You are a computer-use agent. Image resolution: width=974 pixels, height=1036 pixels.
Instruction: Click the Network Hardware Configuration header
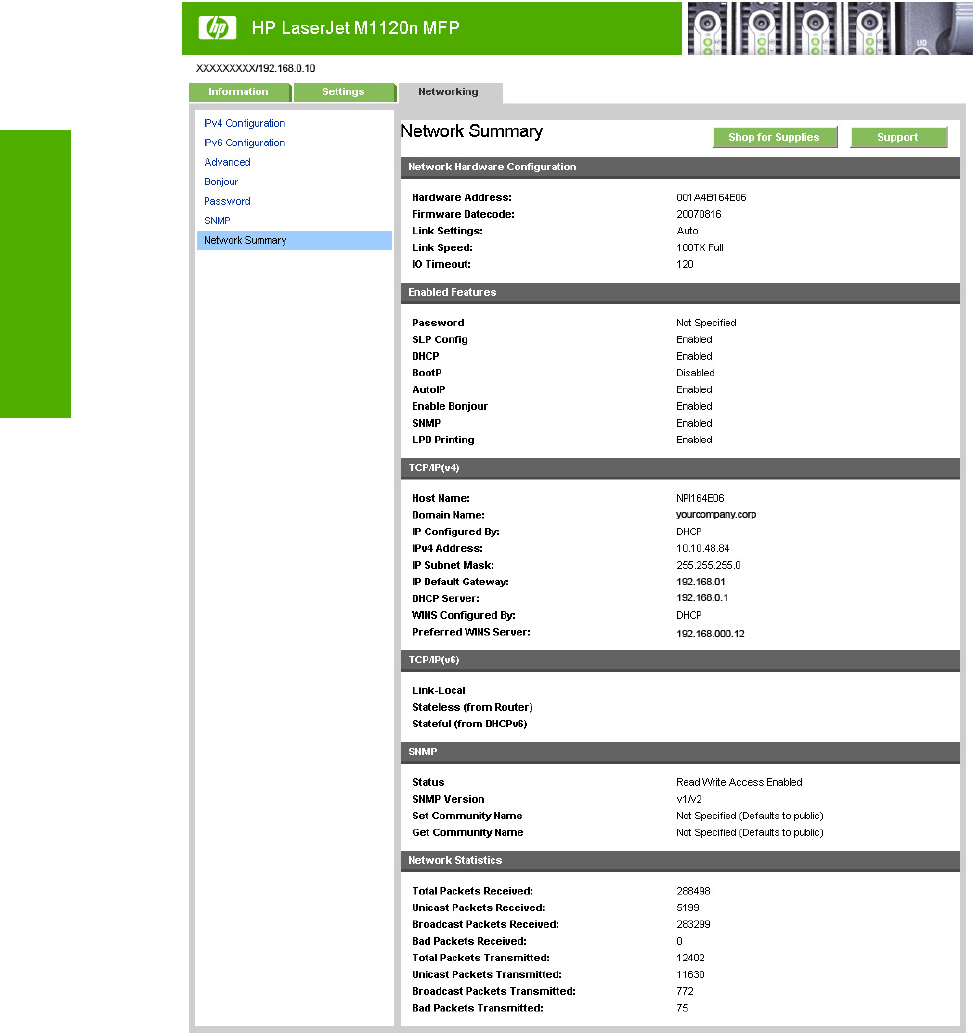pyautogui.click(x=680, y=167)
